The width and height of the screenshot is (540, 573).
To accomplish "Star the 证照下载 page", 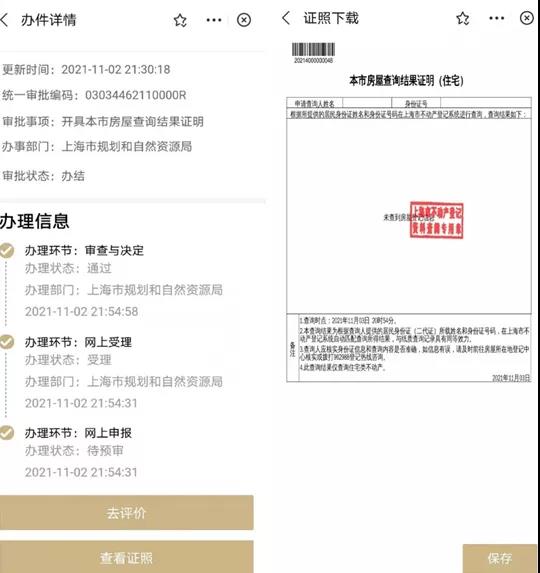I will (x=463, y=18).
